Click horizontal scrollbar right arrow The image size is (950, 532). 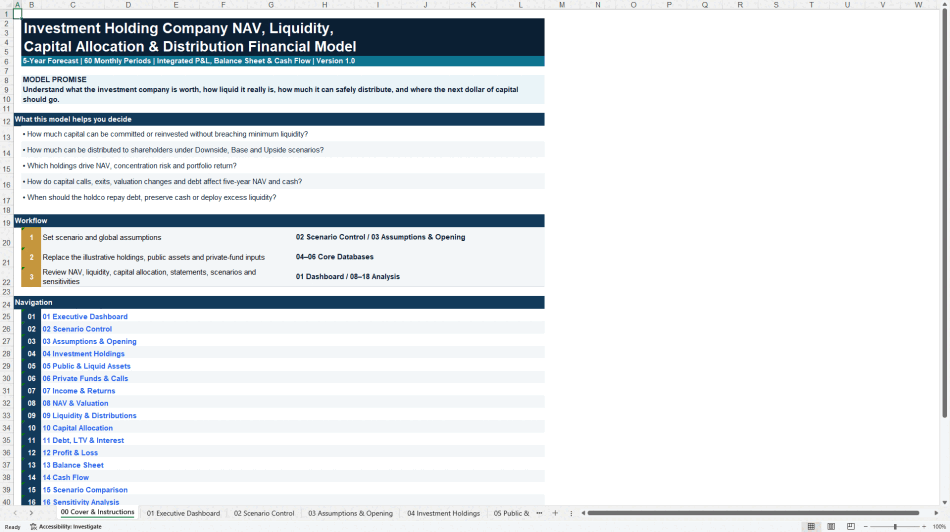click(936, 513)
